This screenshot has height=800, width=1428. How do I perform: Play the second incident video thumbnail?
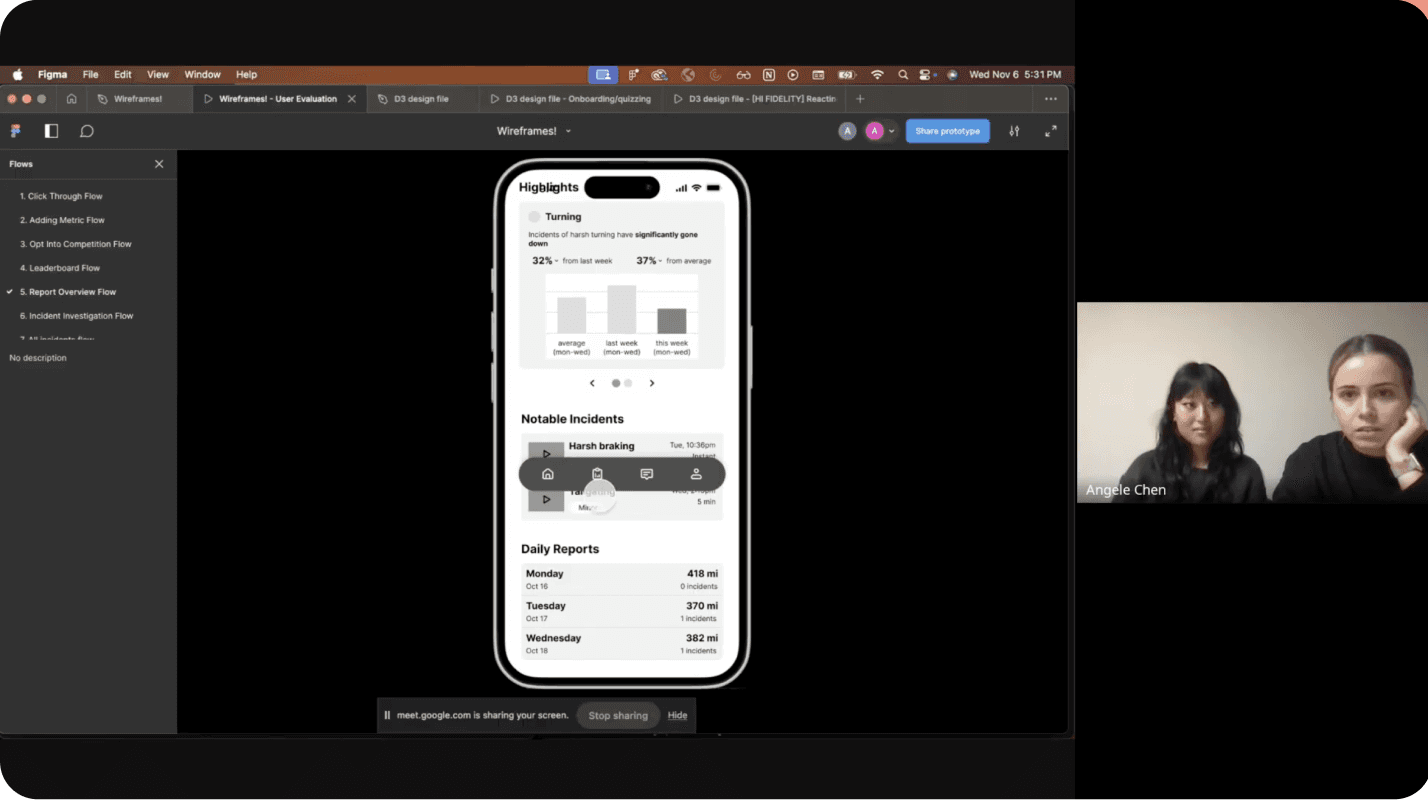[x=546, y=499]
